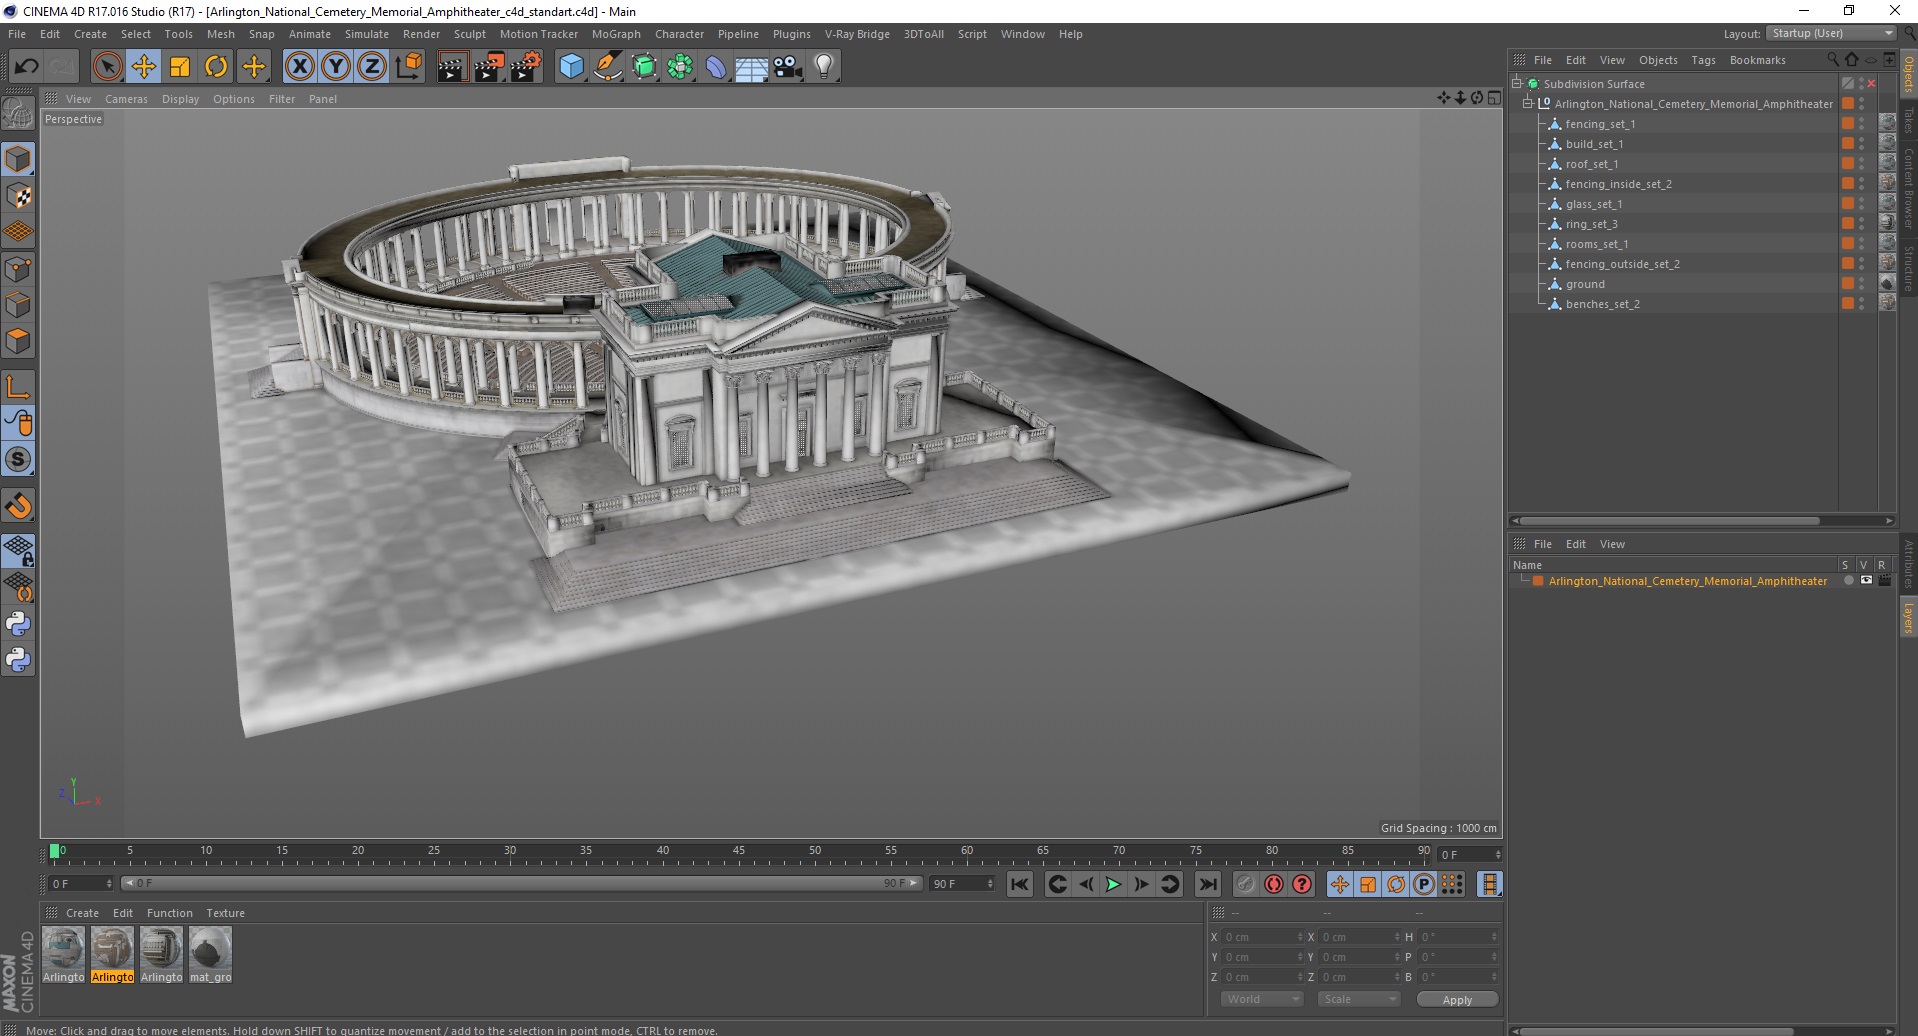1918x1036 pixels.
Task: Open the Simulate menu
Action: [x=367, y=34]
